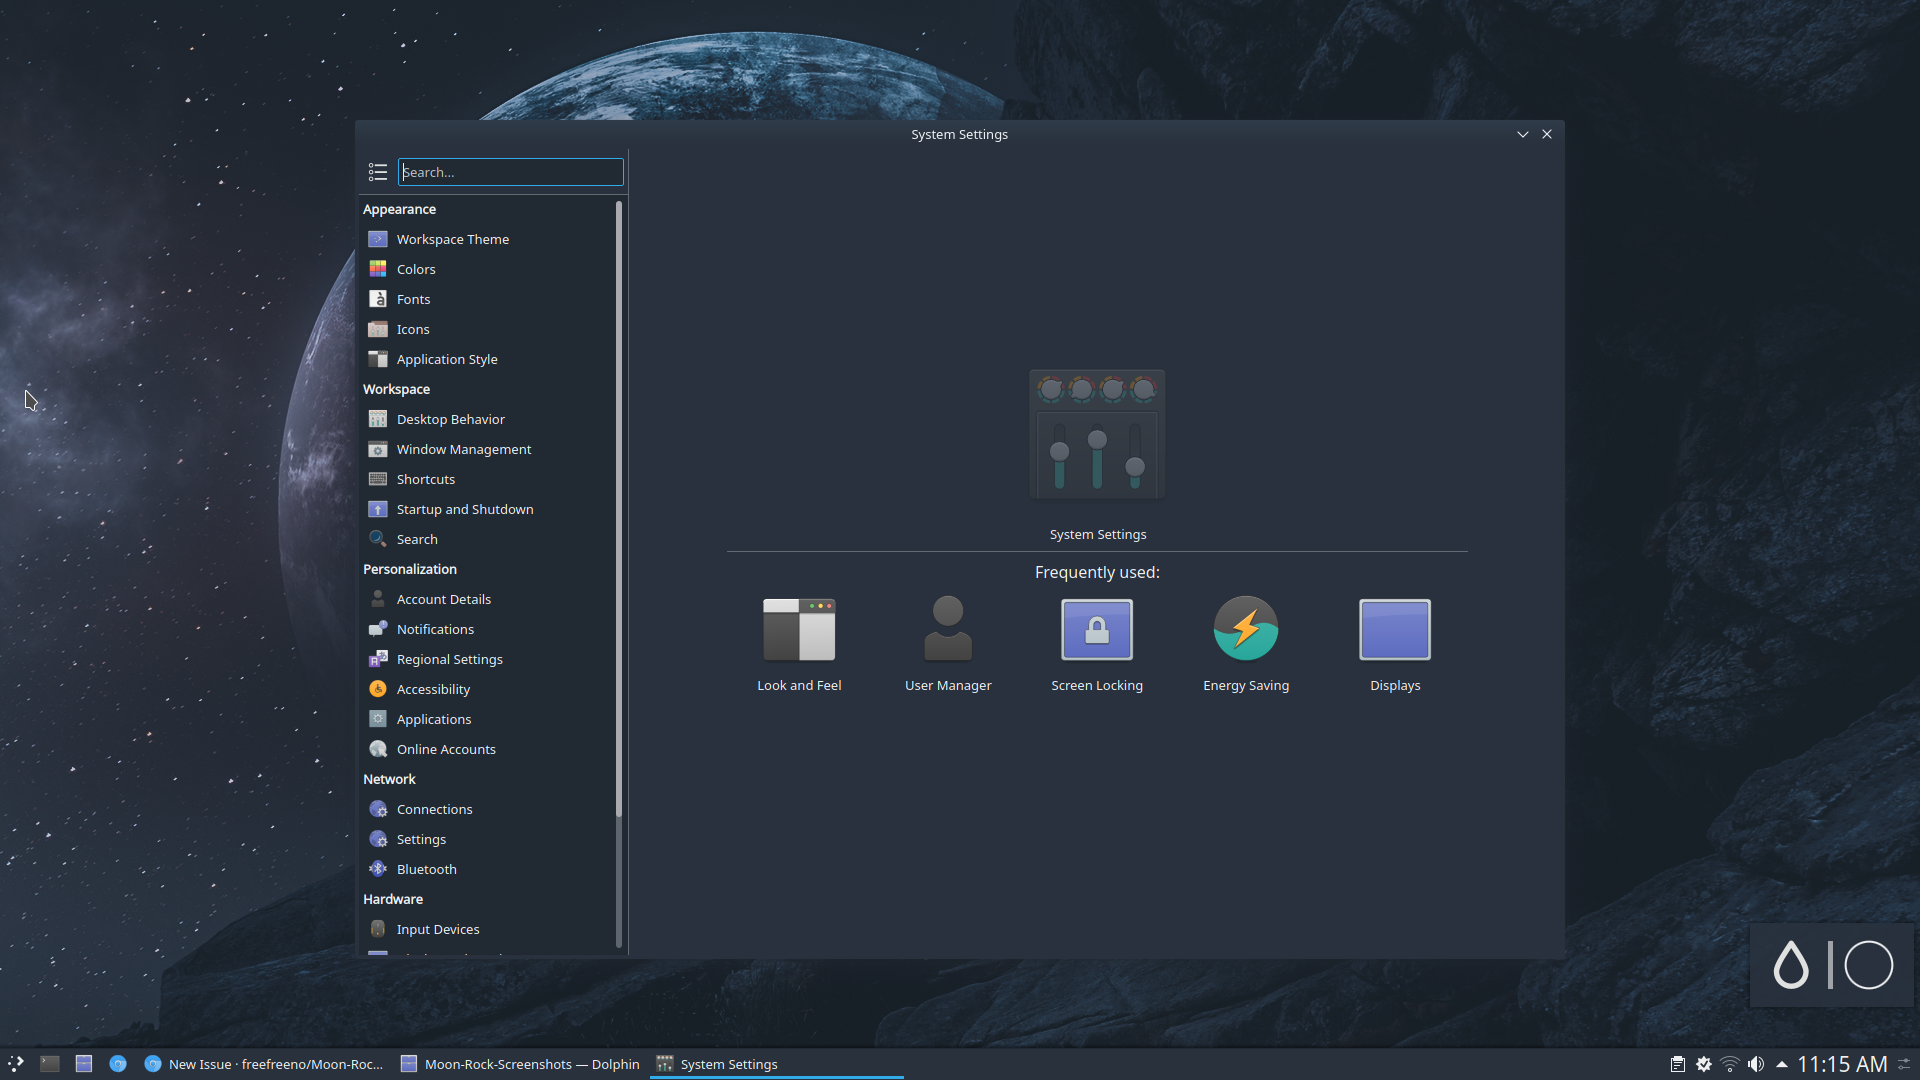The width and height of the screenshot is (1920, 1080).
Task: Open Workspace Theme settings
Action: tap(452, 239)
